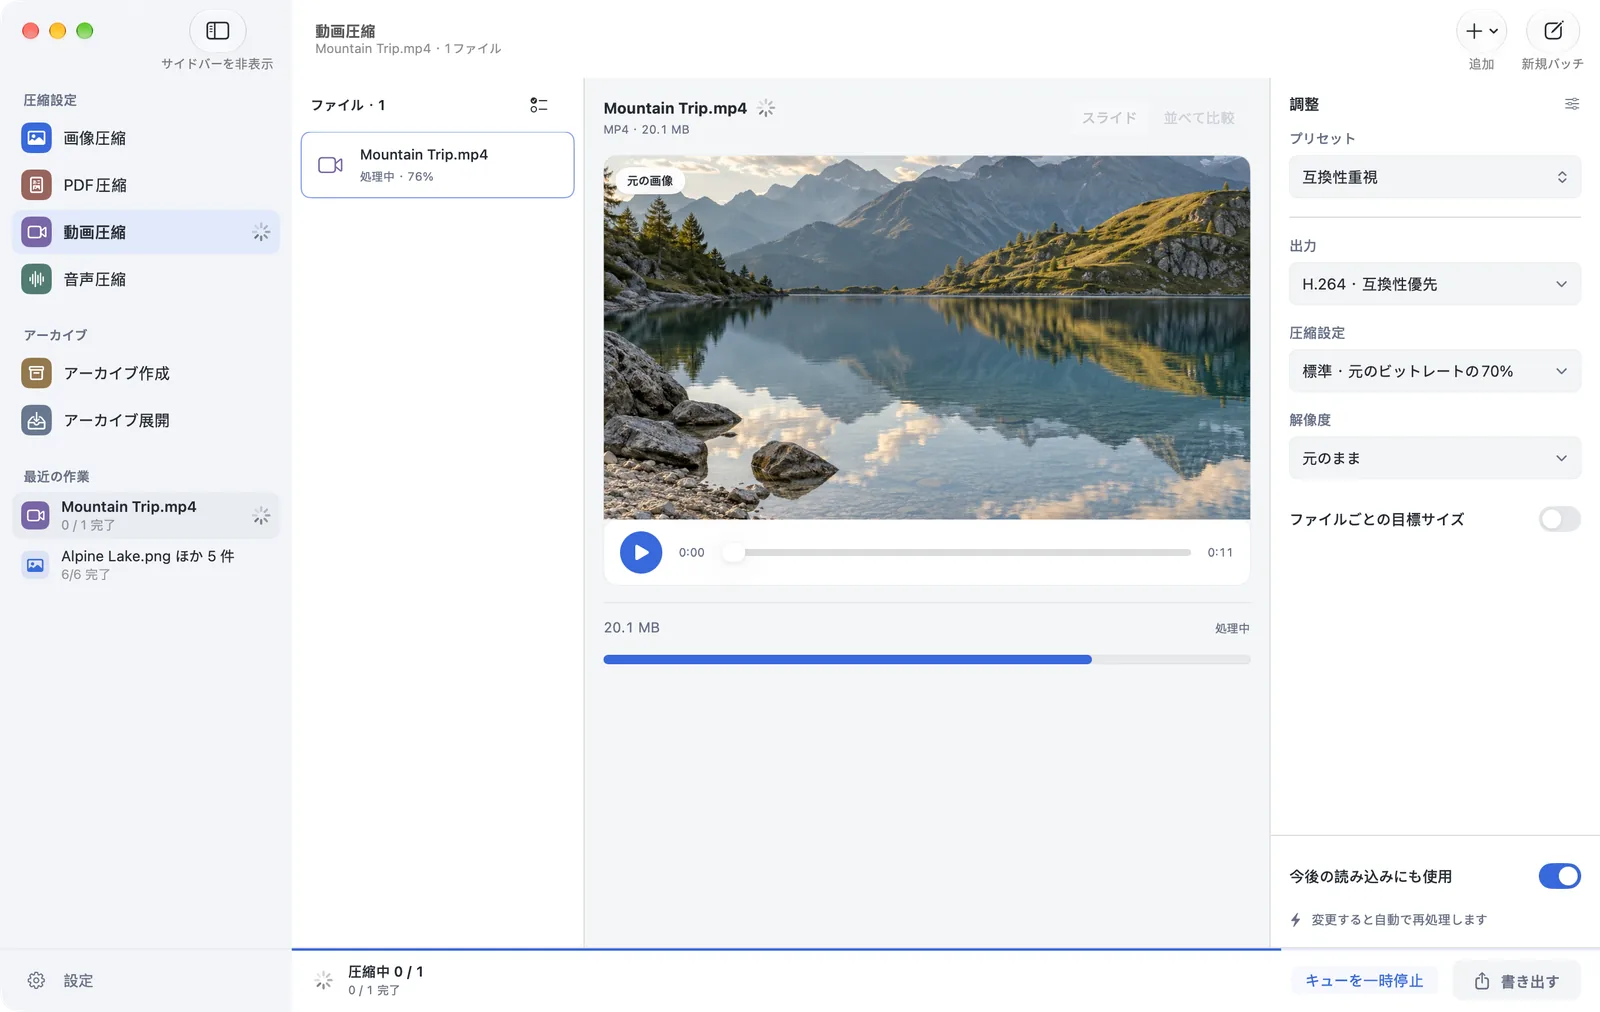Open recent job Mountain Trip.mp4 in sidebar
The image size is (1600, 1012).
click(x=146, y=515)
